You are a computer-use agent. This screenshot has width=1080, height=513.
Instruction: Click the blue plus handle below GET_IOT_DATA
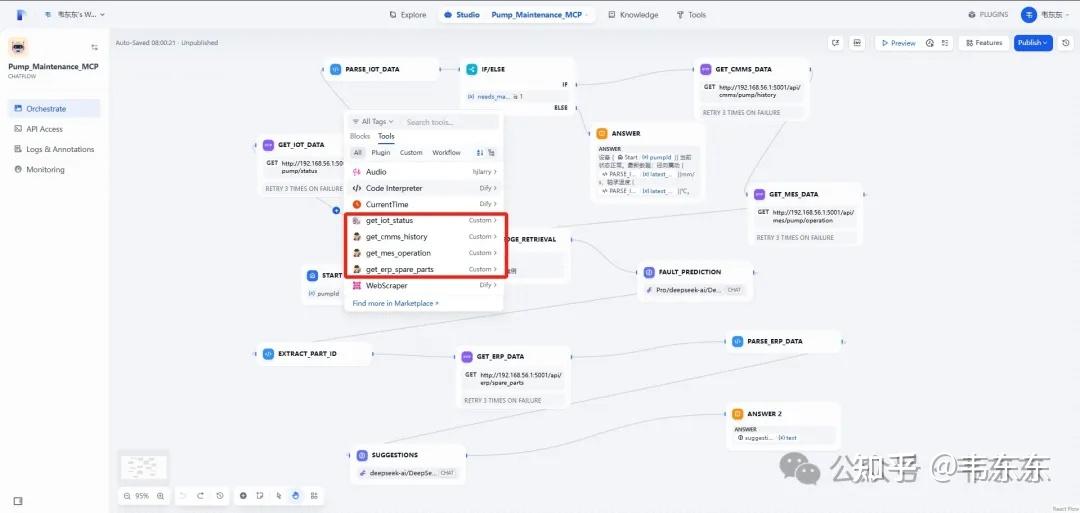(336, 210)
